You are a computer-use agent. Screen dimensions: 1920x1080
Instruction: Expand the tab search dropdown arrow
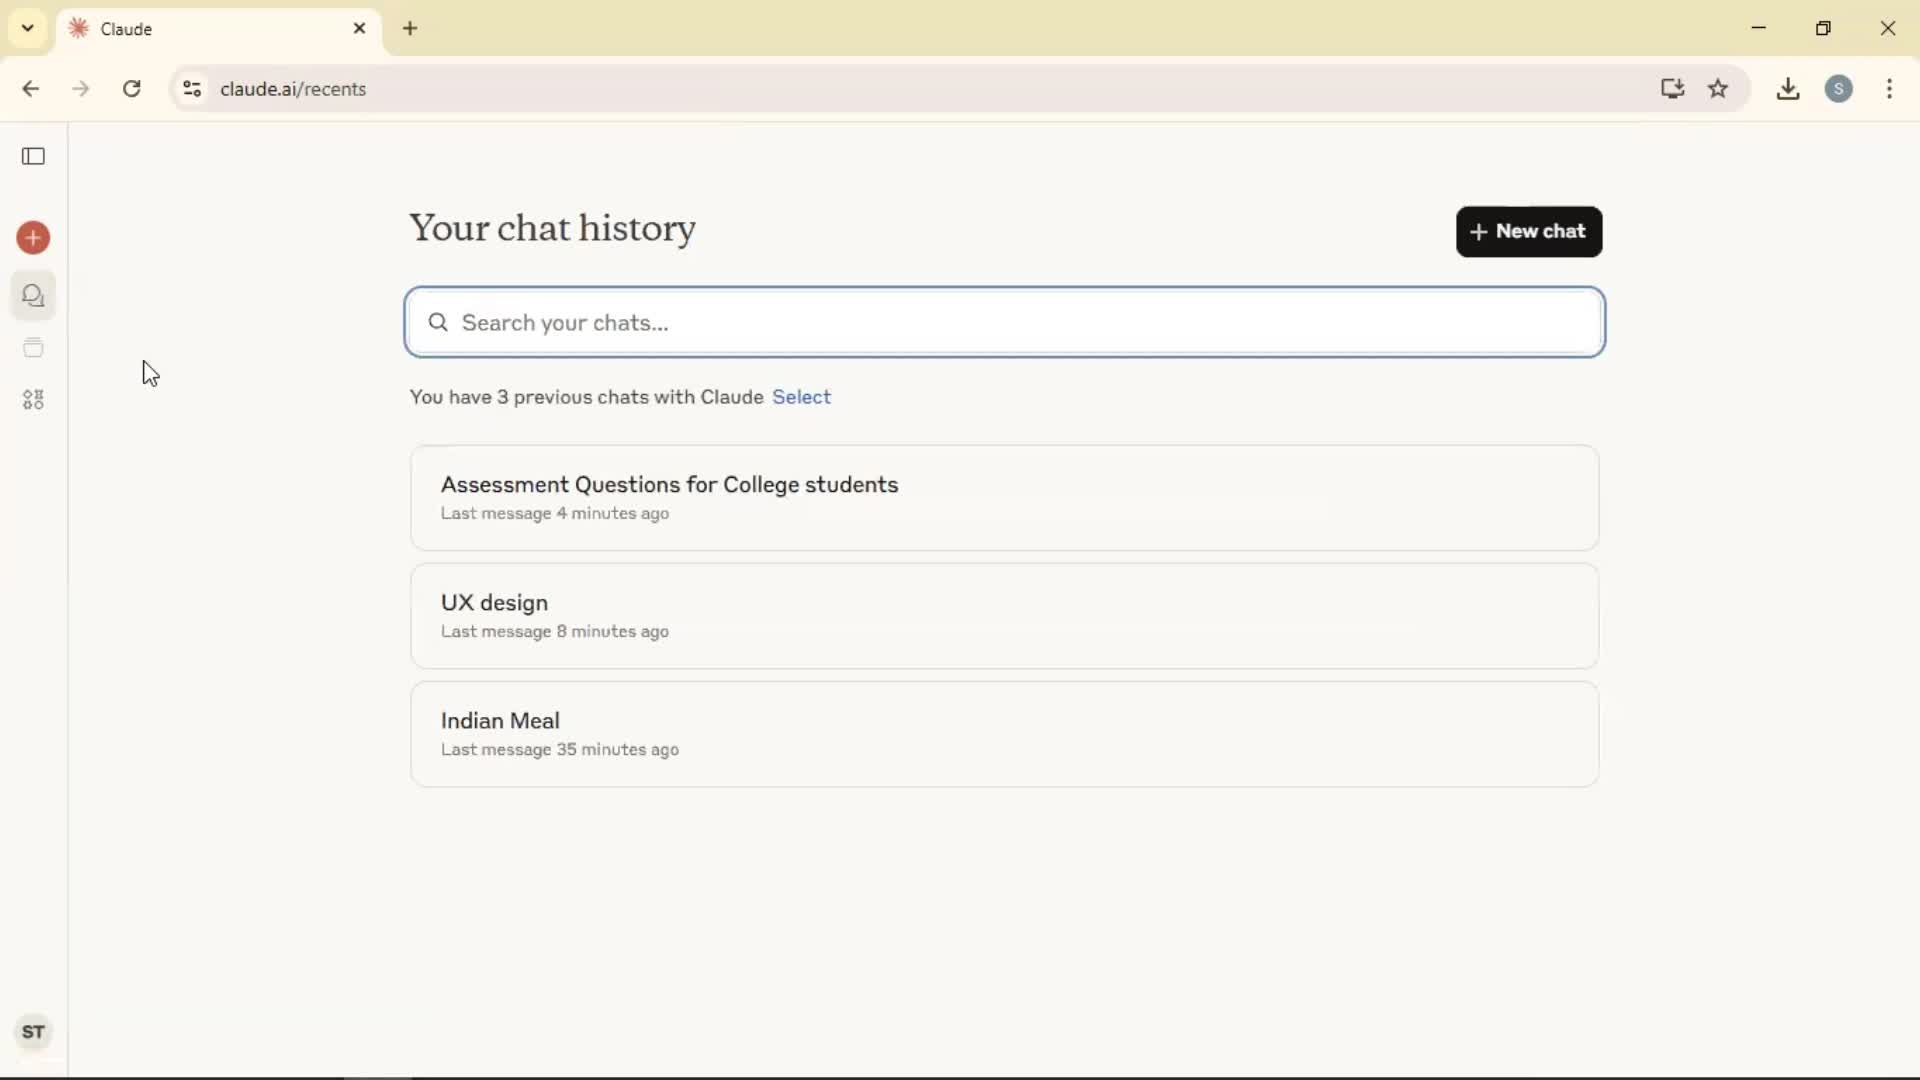[28, 28]
